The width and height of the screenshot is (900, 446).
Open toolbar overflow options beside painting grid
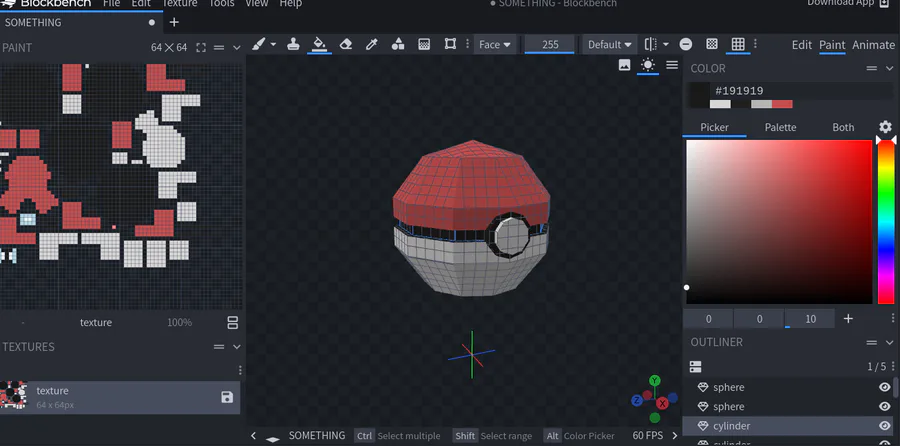click(x=755, y=44)
